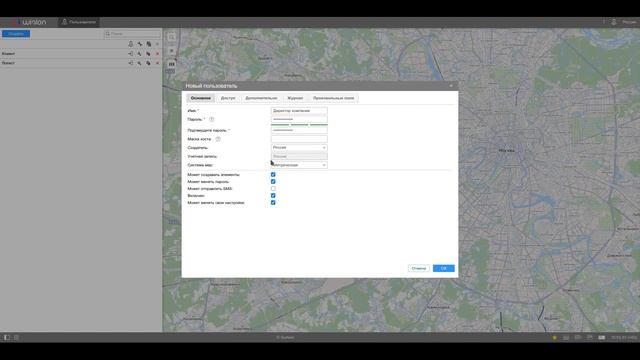Switch to the Дополнительно tab

[261, 98]
